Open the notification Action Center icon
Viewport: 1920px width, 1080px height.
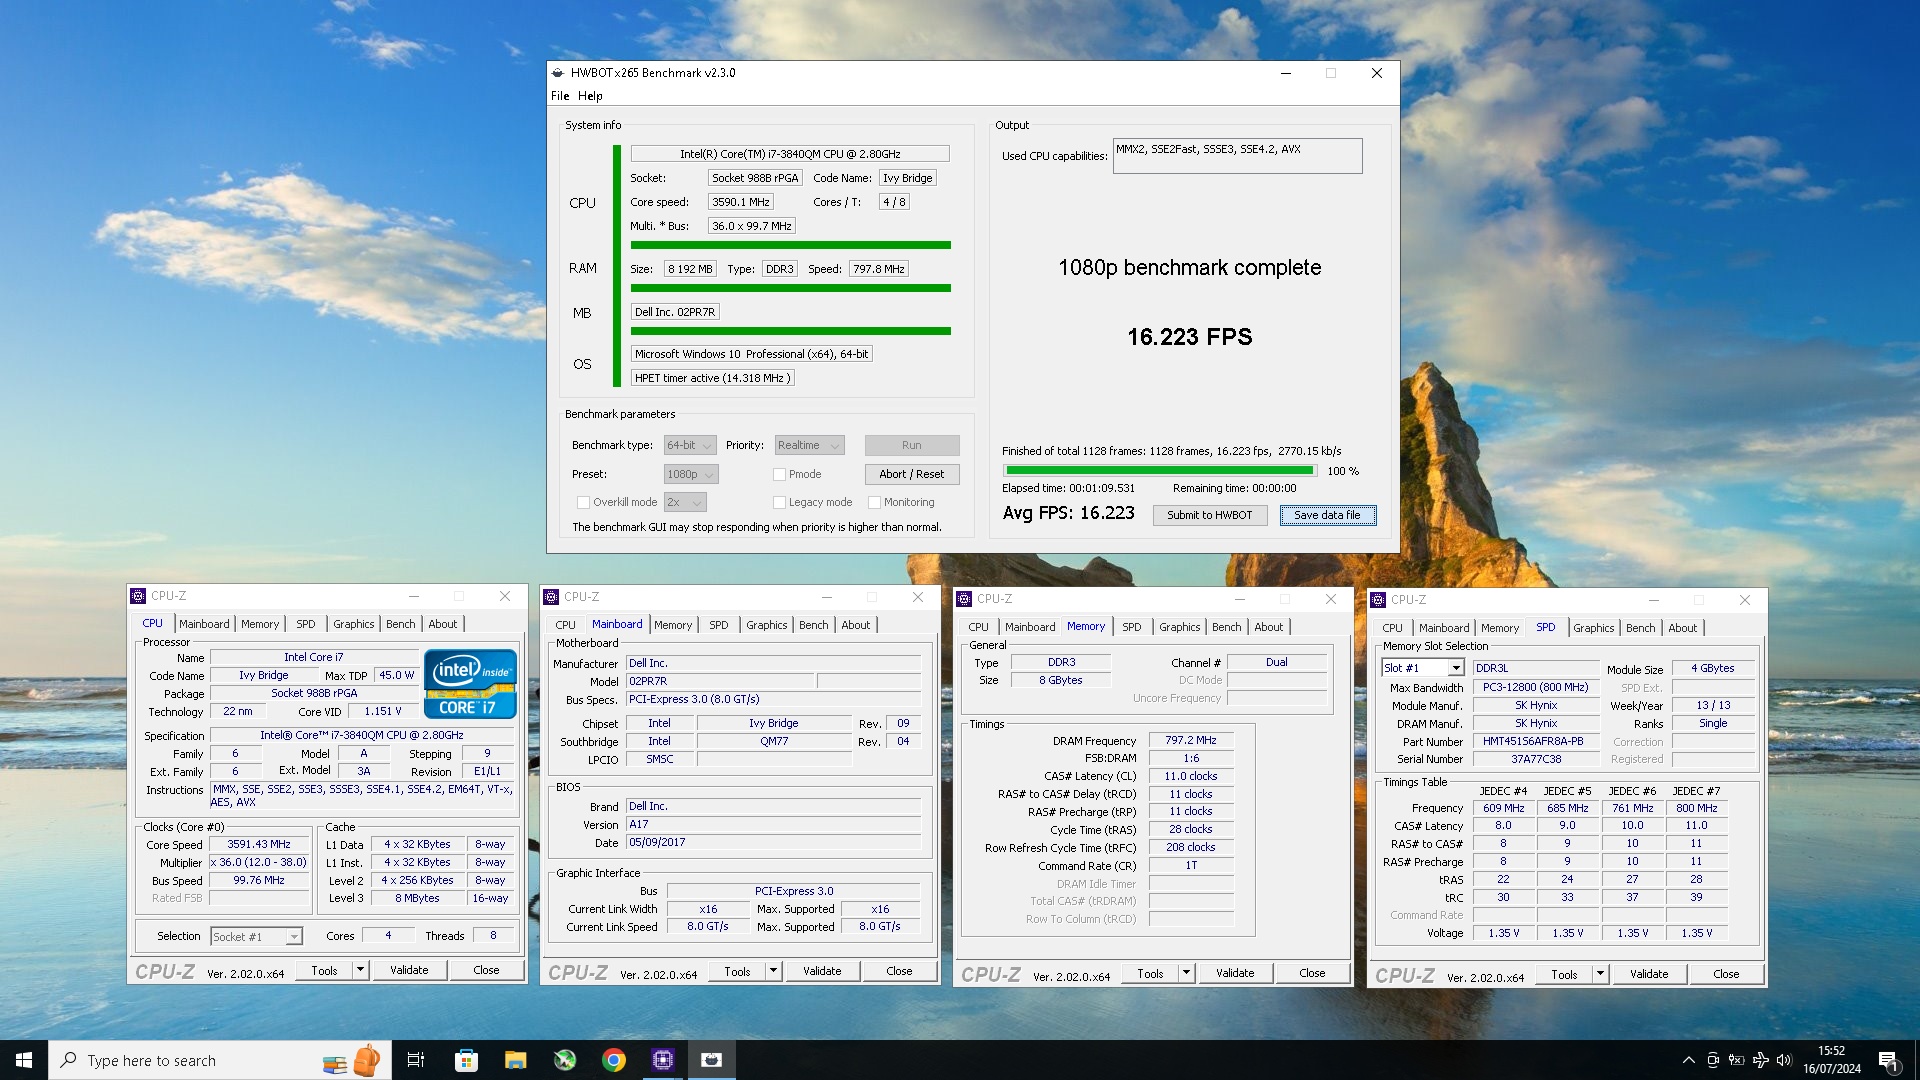click(x=1889, y=1060)
